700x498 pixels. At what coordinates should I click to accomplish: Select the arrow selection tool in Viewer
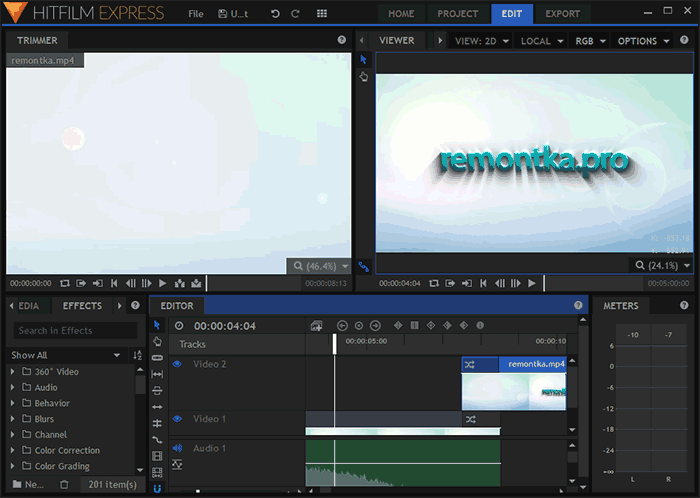(363, 59)
